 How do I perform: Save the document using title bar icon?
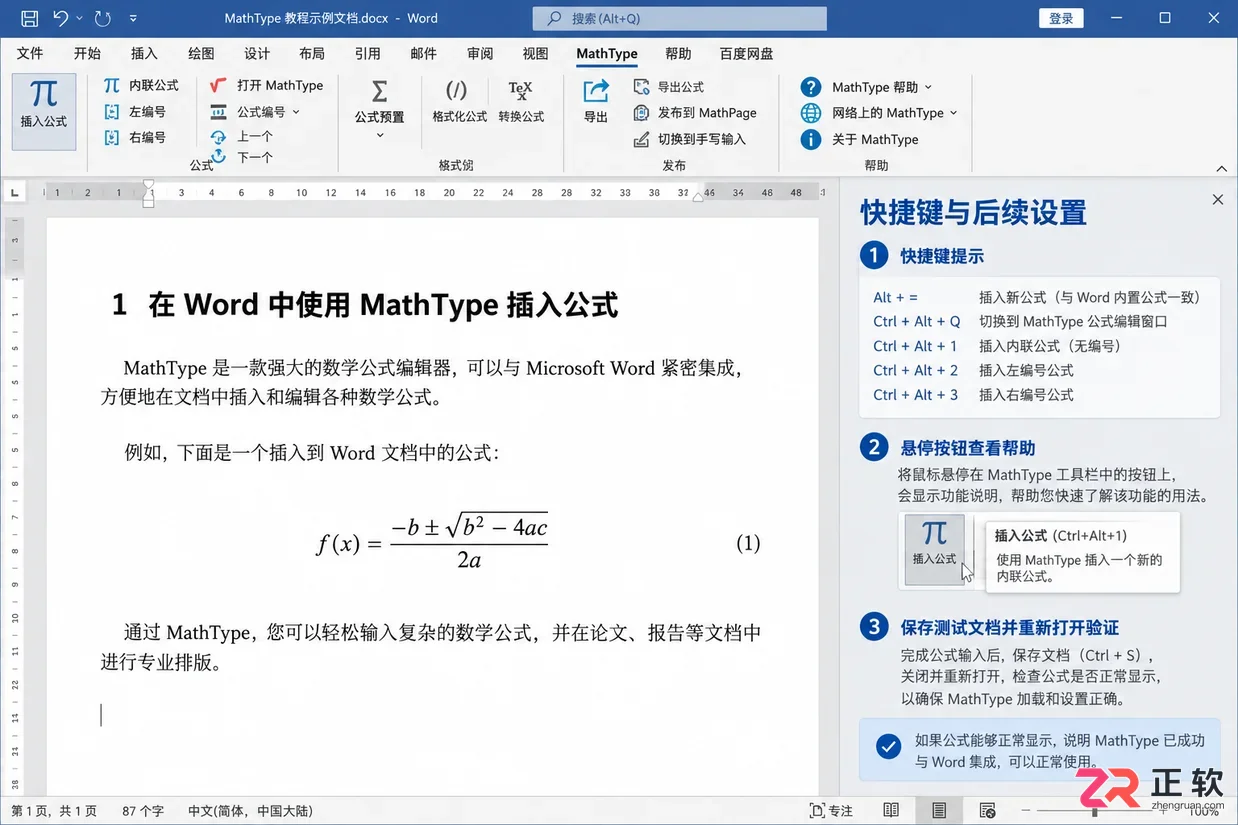(29, 18)
